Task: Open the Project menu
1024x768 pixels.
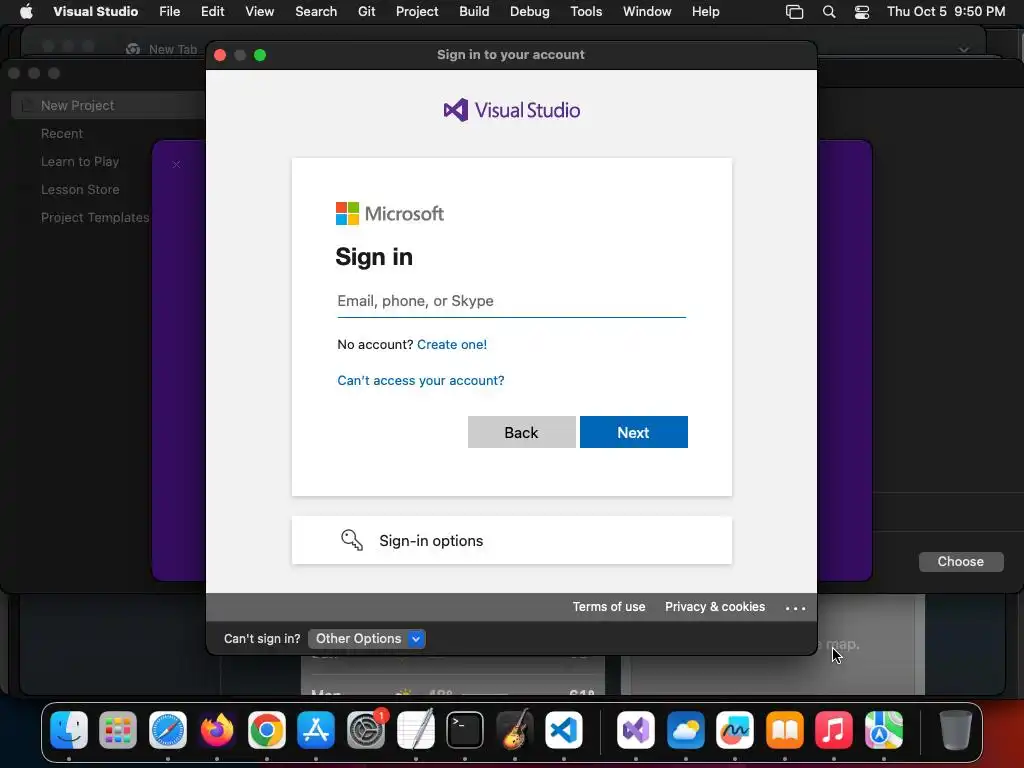Action: (x=417, y=12)
